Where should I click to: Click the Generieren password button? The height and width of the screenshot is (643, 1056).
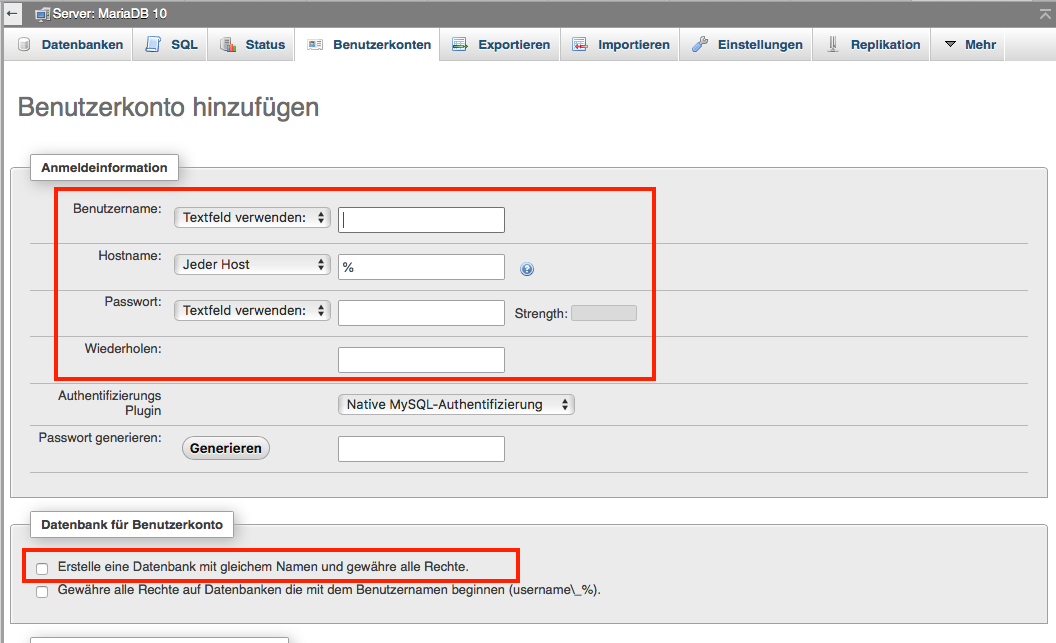[226, 449]
